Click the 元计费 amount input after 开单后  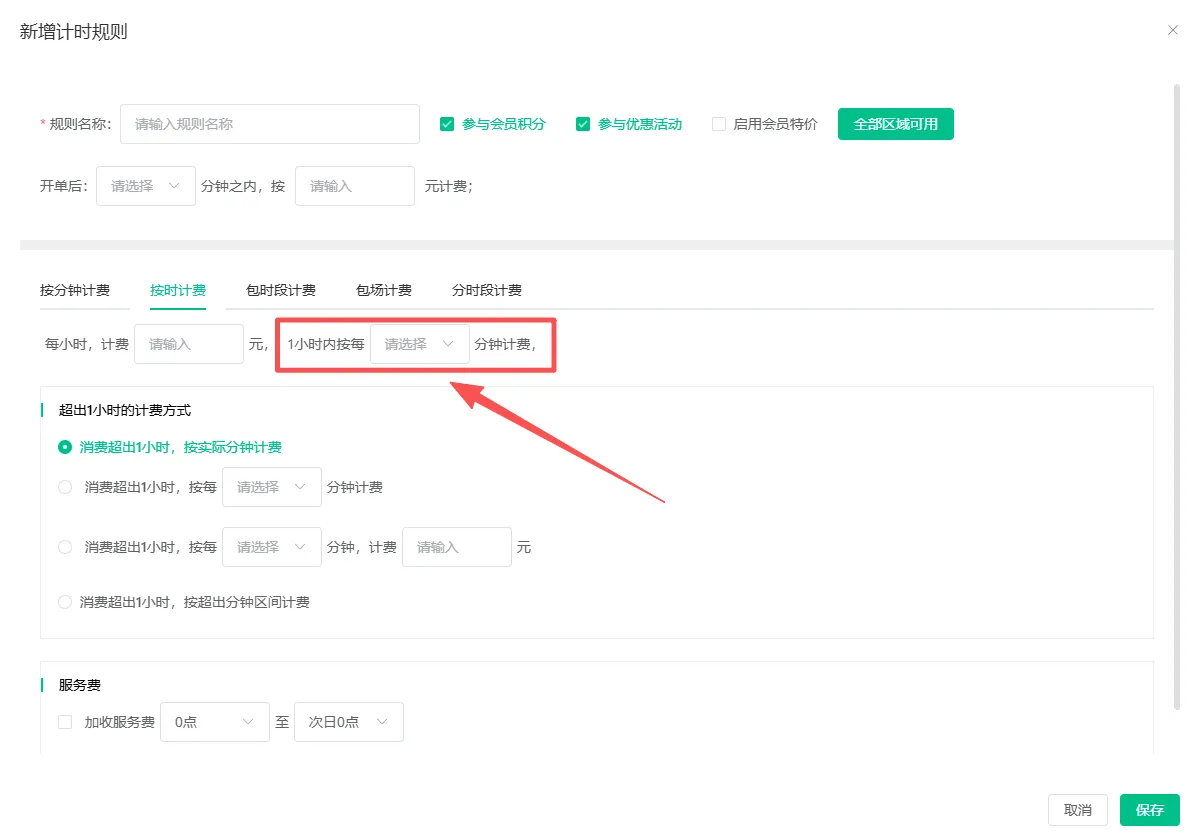[354, 186]
